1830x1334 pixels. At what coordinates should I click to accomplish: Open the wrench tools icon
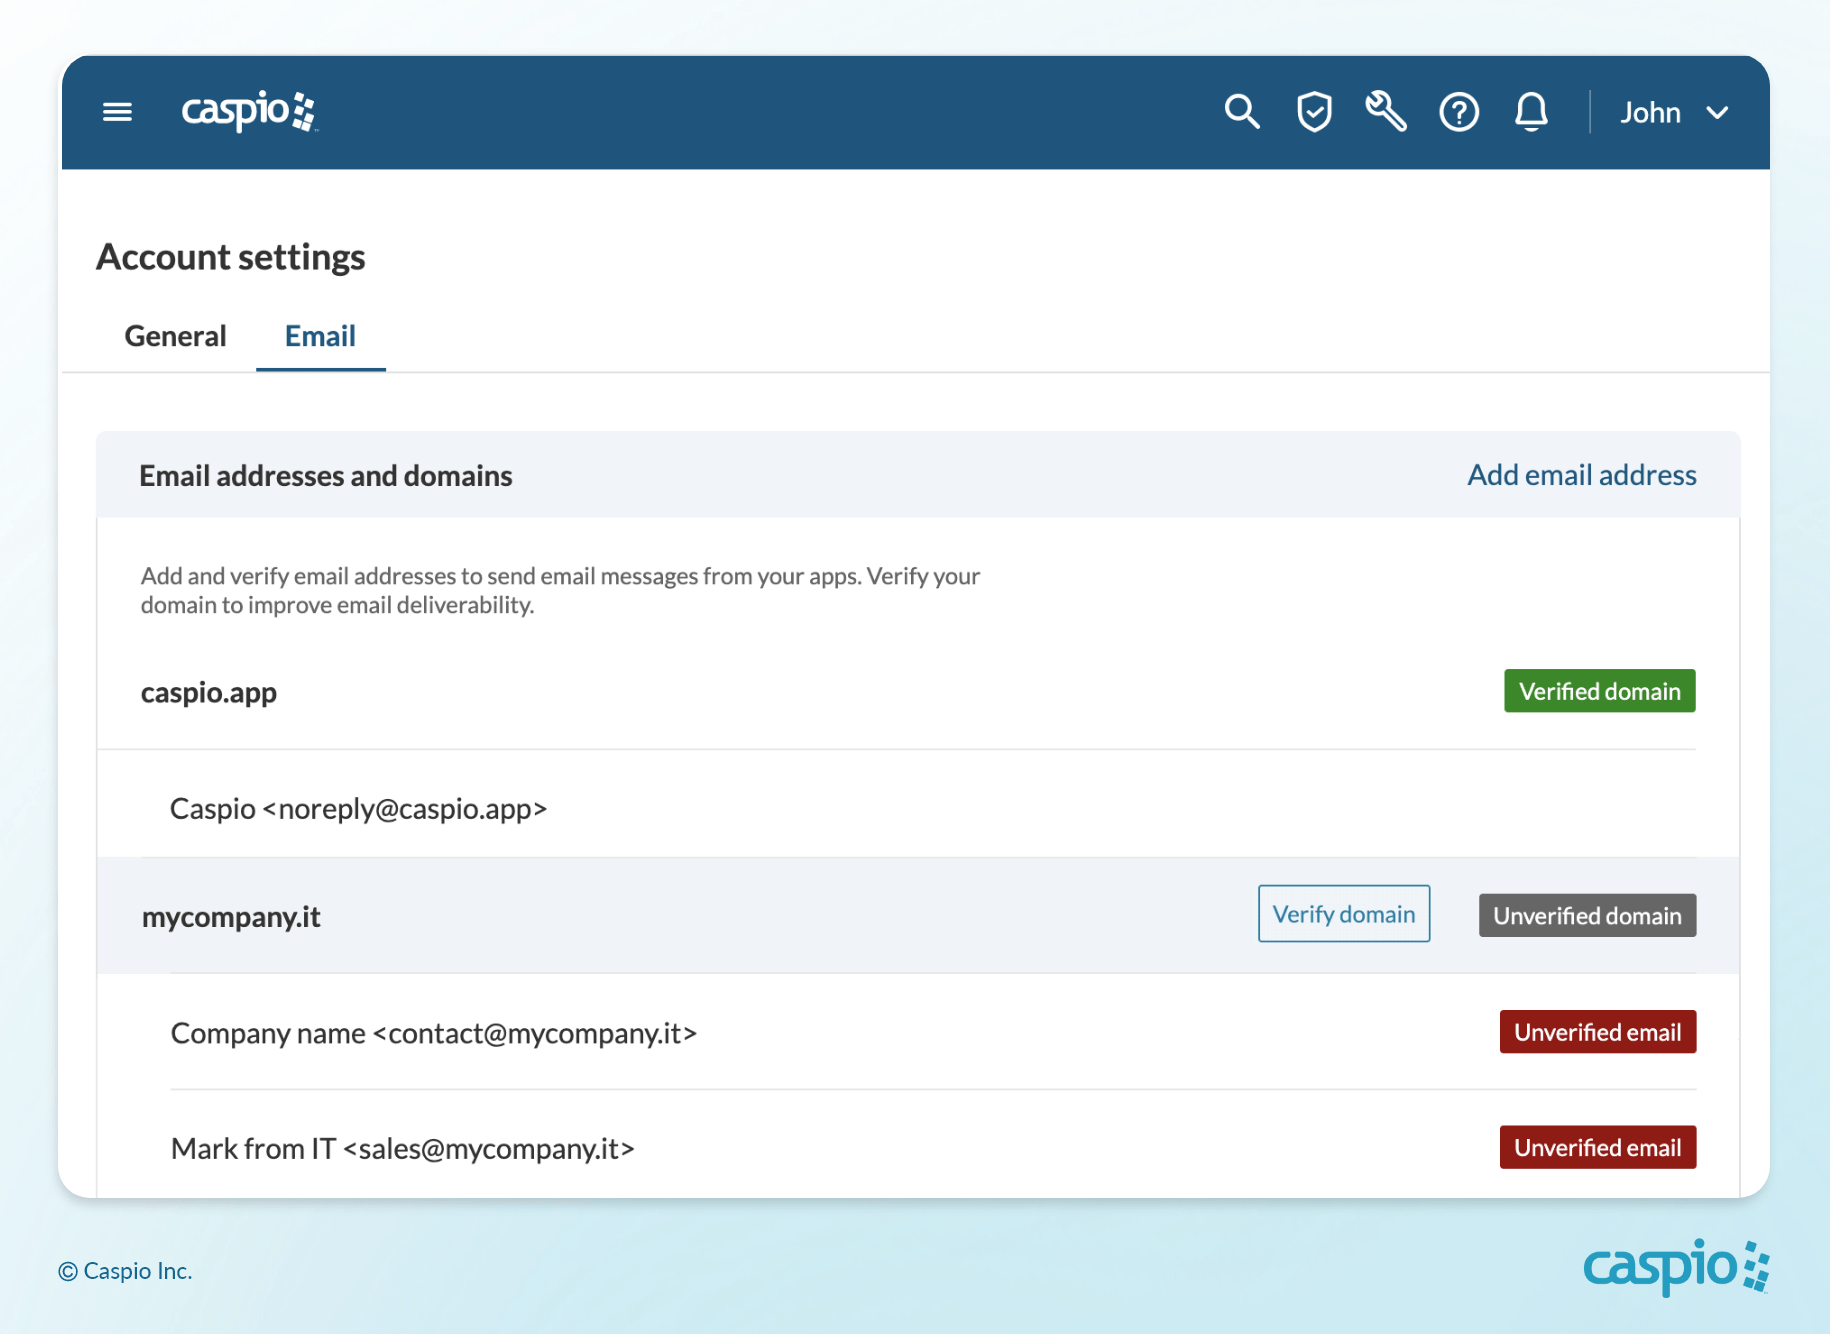point(1386,112)
